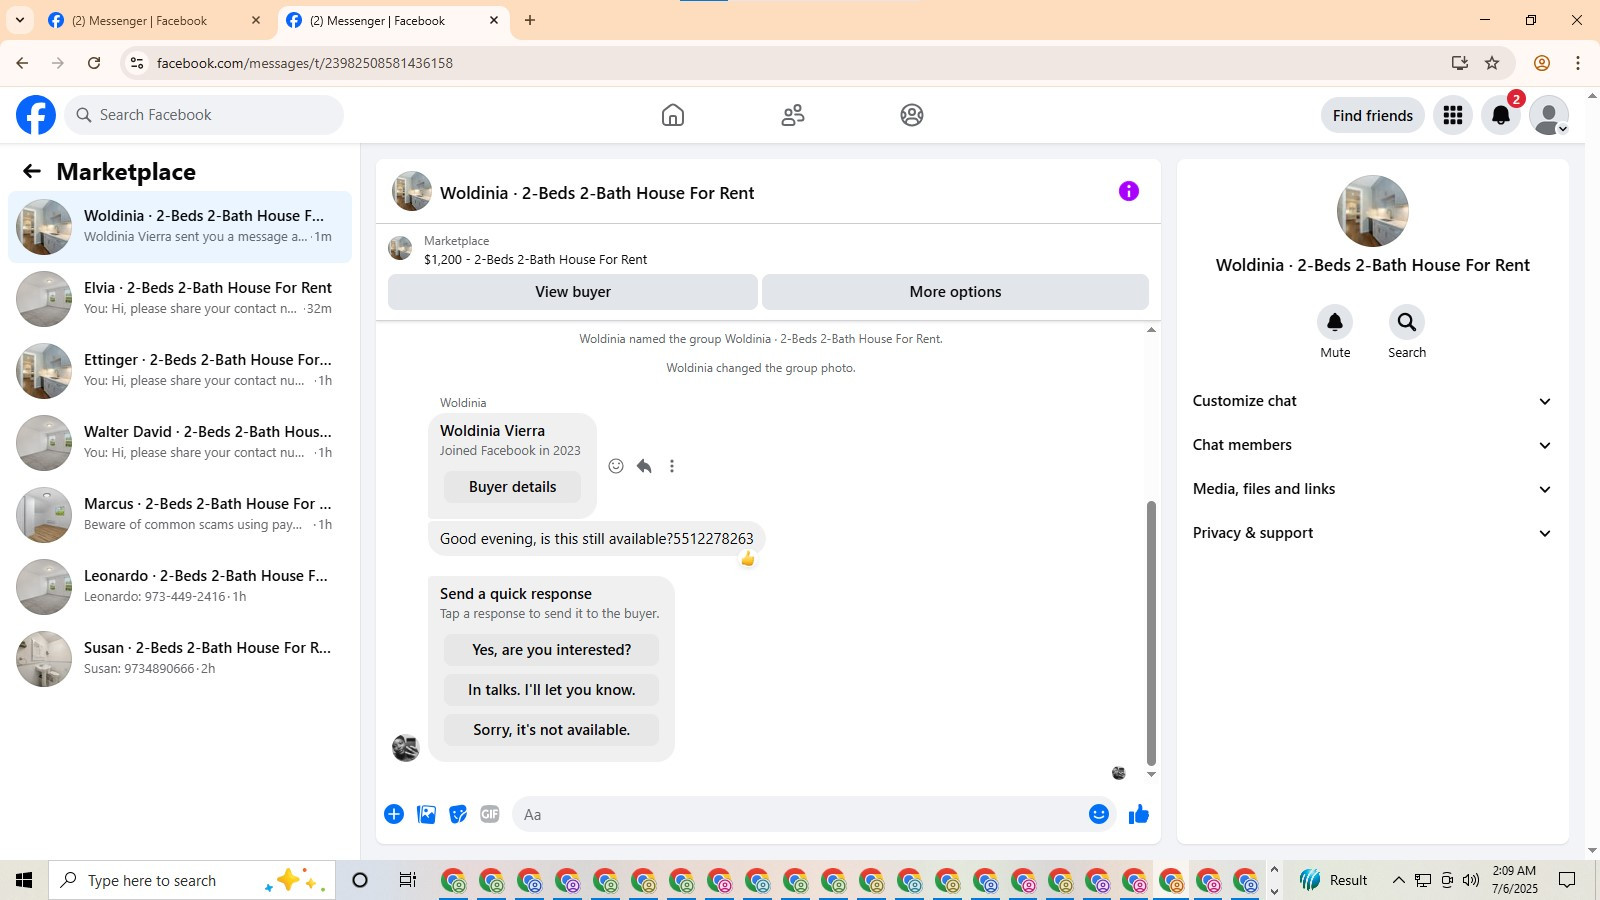
Task: Open the Windows Start menu
Action: [x=24, y=880]
